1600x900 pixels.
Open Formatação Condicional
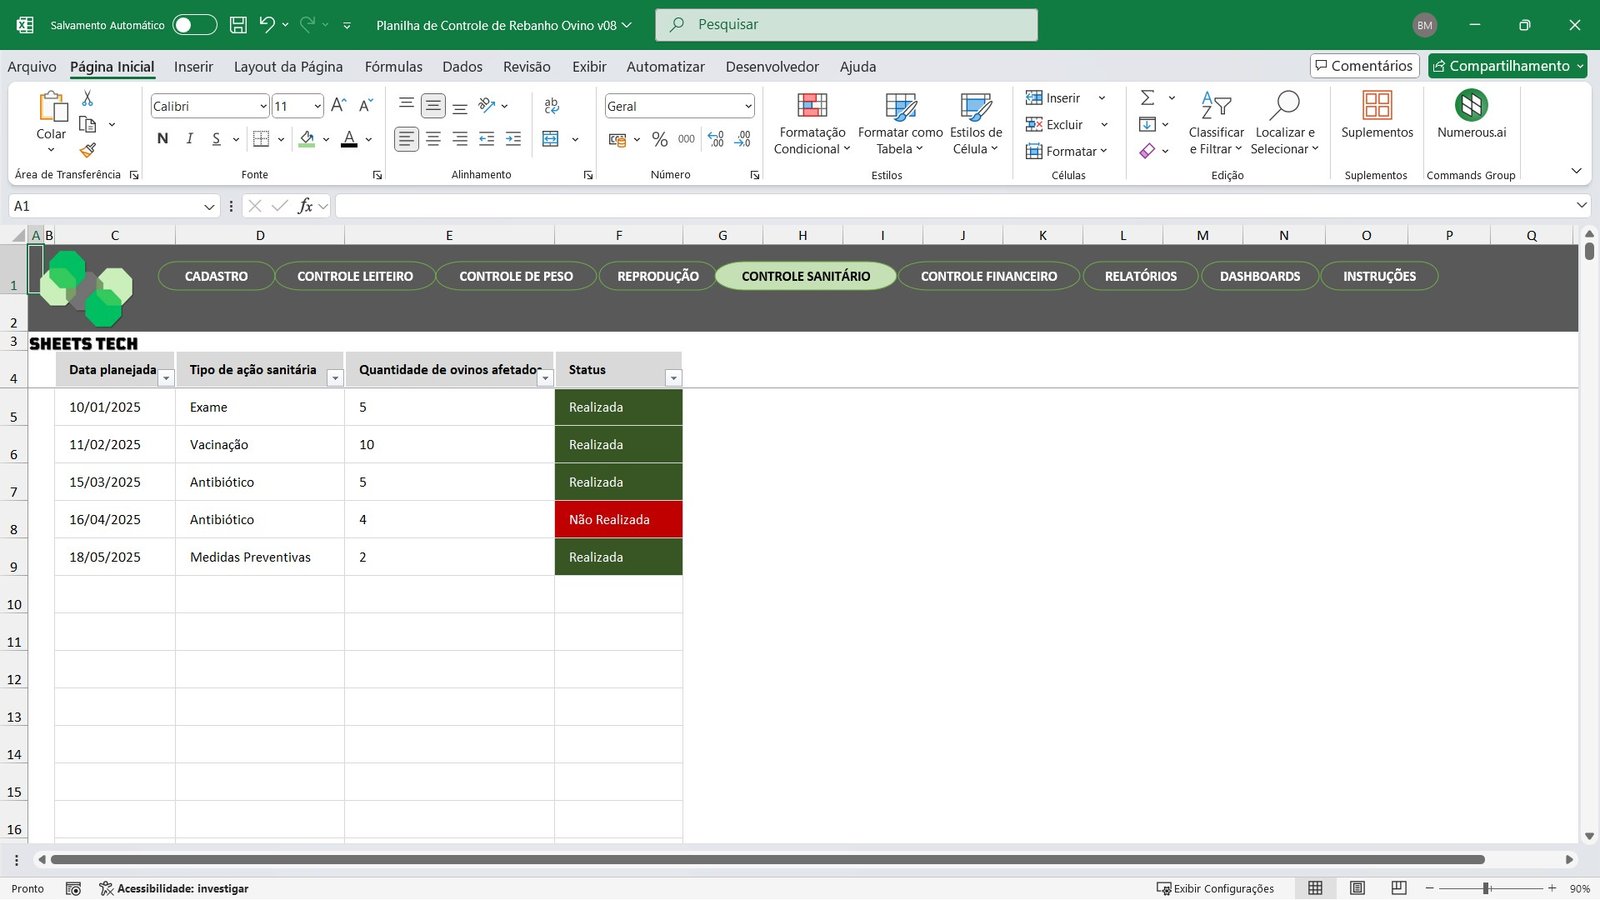coord(812,123)
